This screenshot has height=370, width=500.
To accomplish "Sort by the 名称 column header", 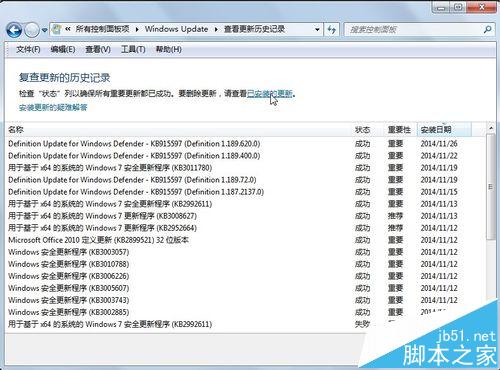I will click(x=16, y=129).
